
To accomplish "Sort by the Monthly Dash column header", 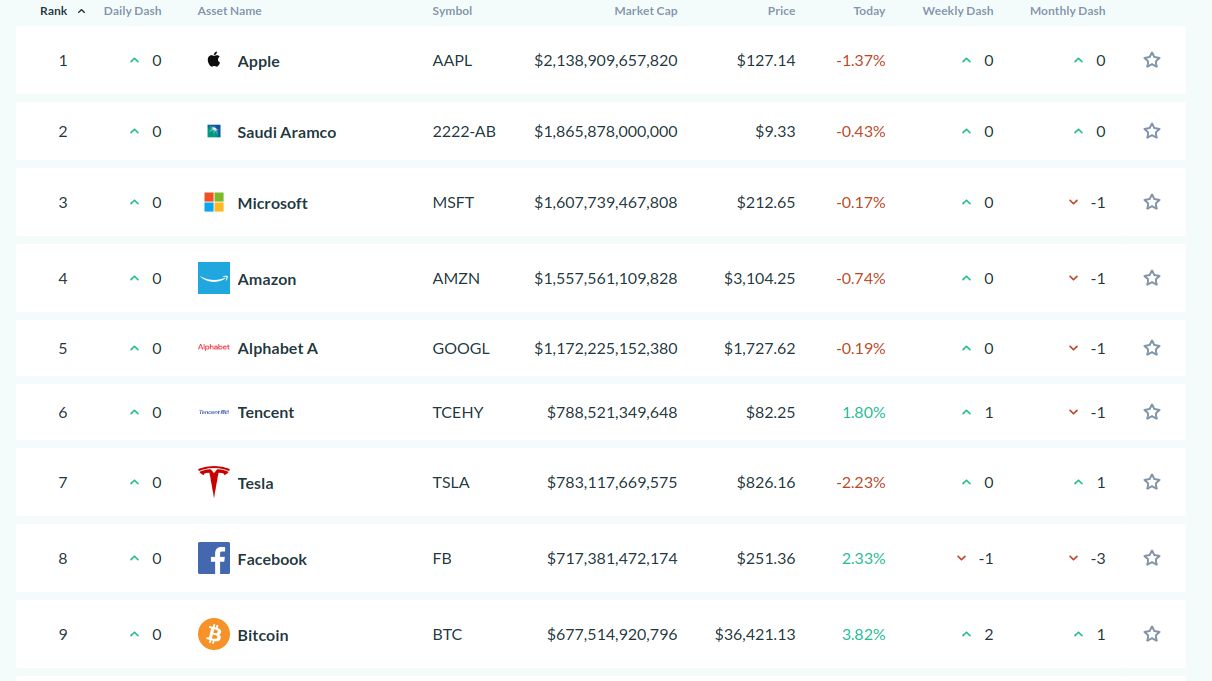I will pos(1068,11).
